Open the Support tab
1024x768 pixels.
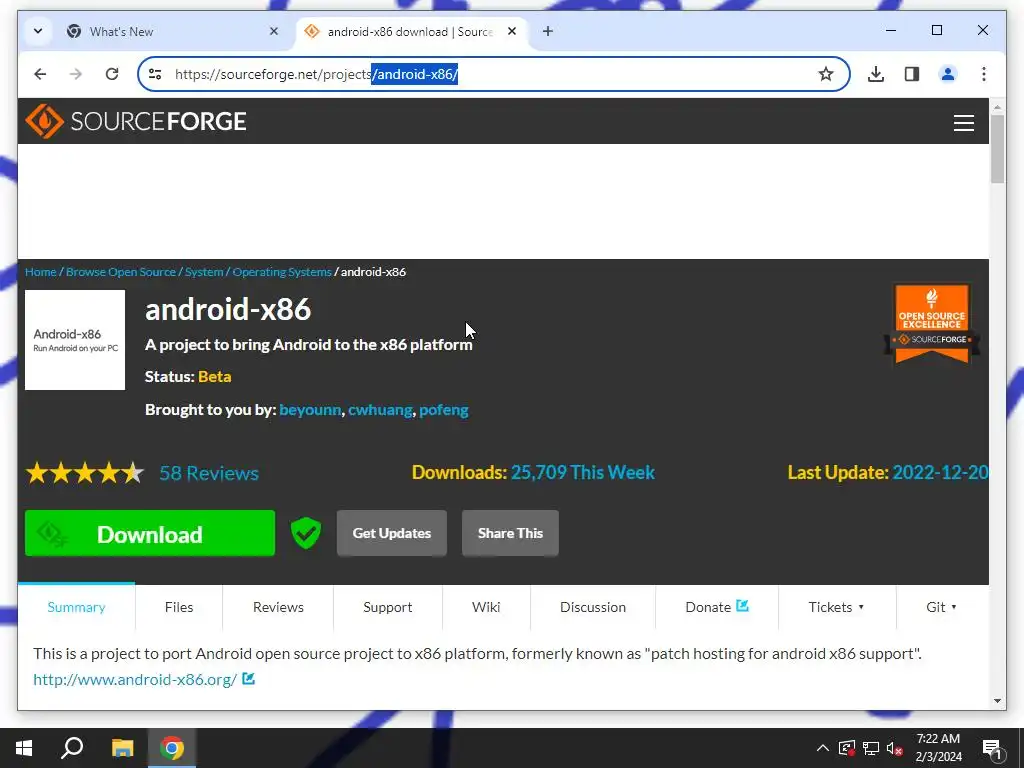tap(387, 607)
